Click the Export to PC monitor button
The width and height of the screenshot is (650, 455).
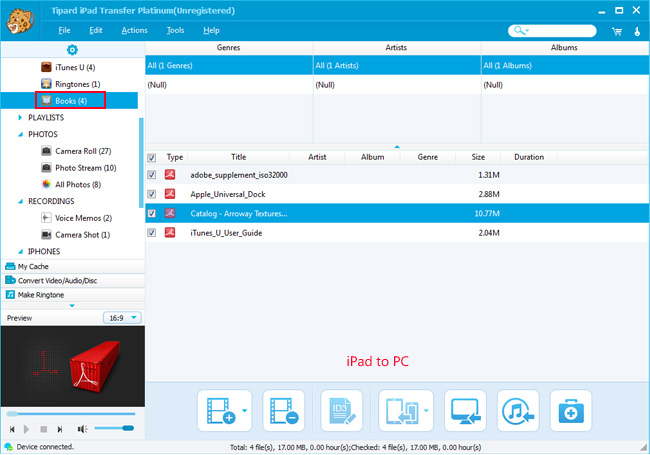point(465,411)
